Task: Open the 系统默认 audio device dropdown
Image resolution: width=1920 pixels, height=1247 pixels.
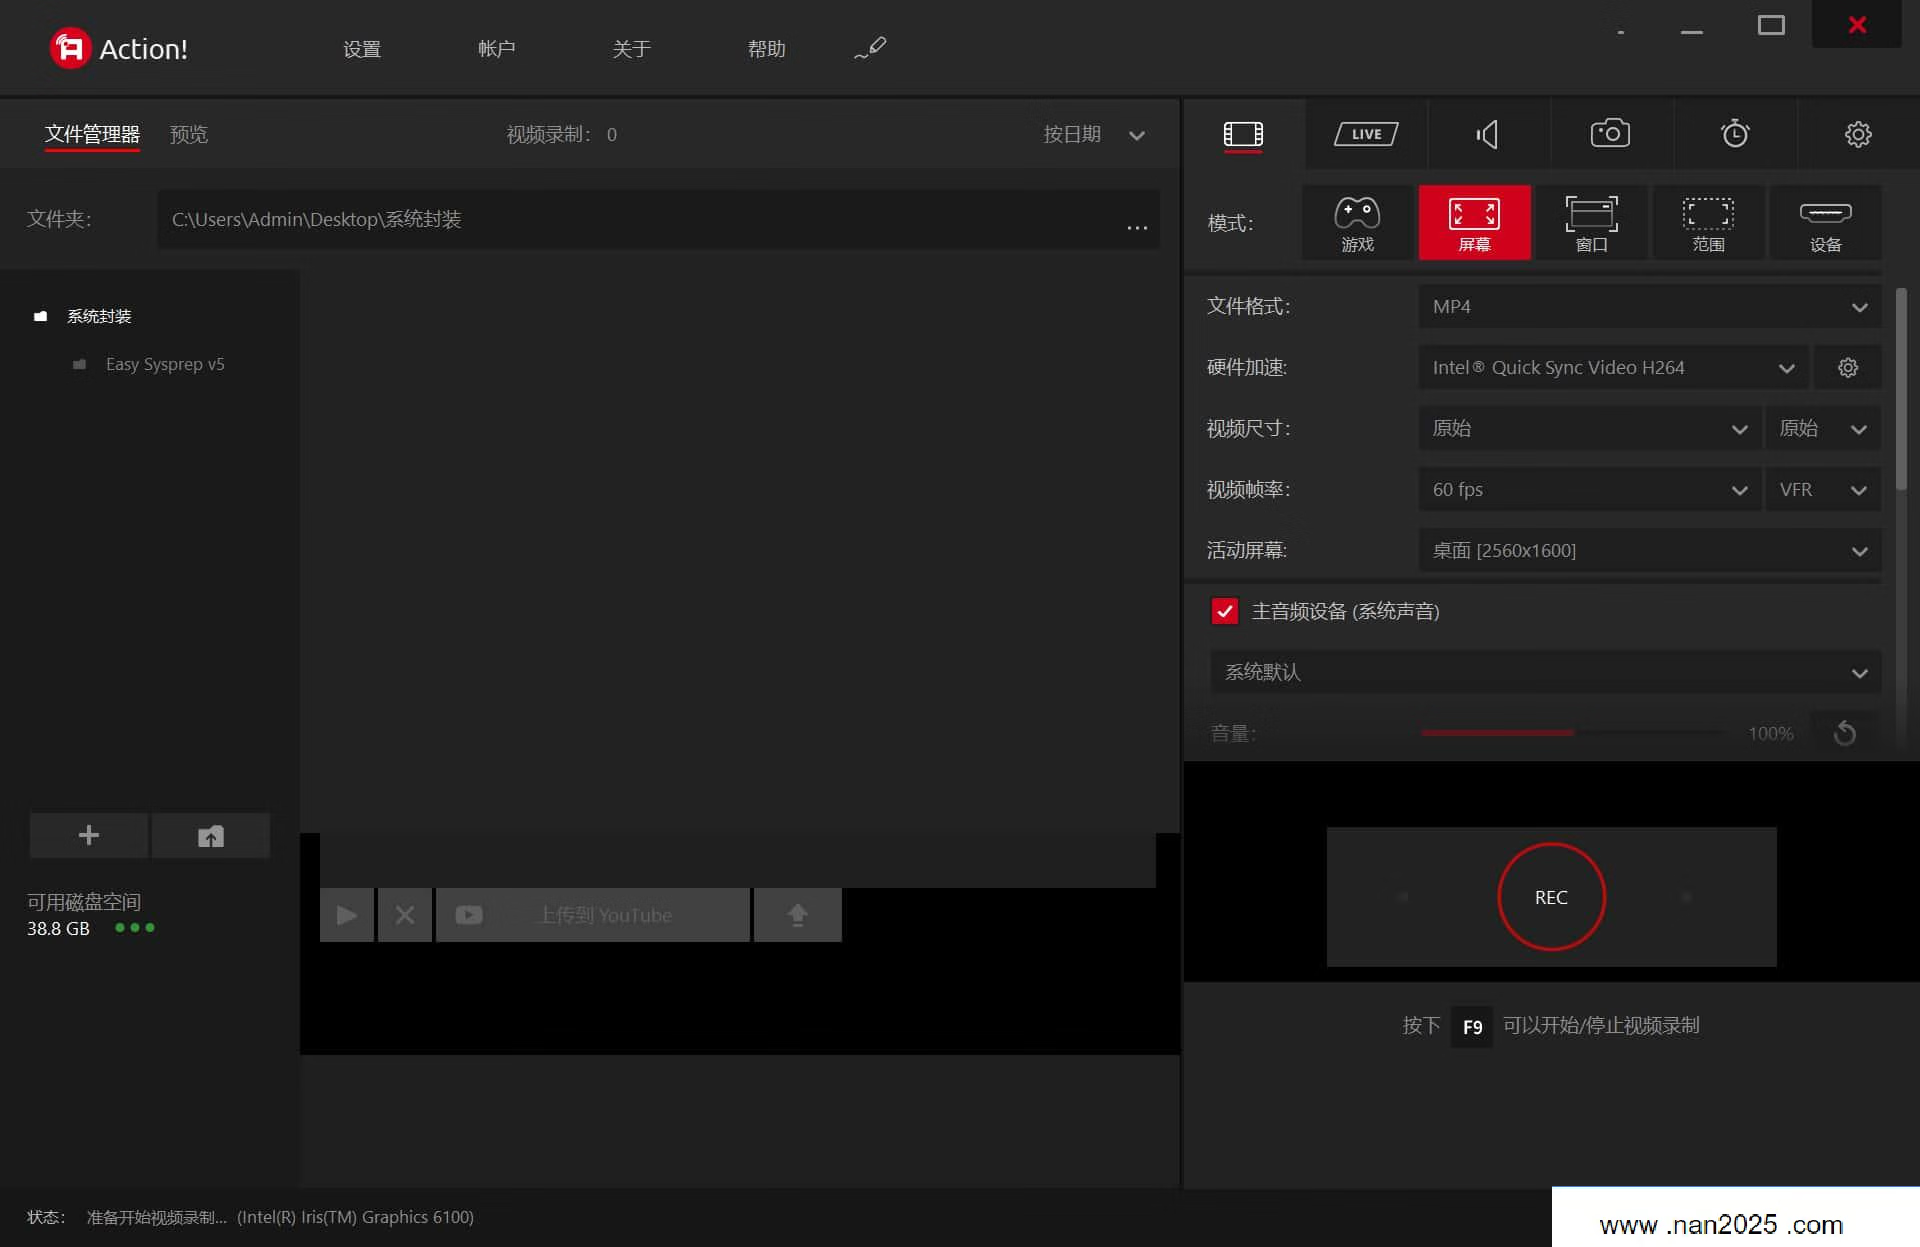Action: 1545,672
